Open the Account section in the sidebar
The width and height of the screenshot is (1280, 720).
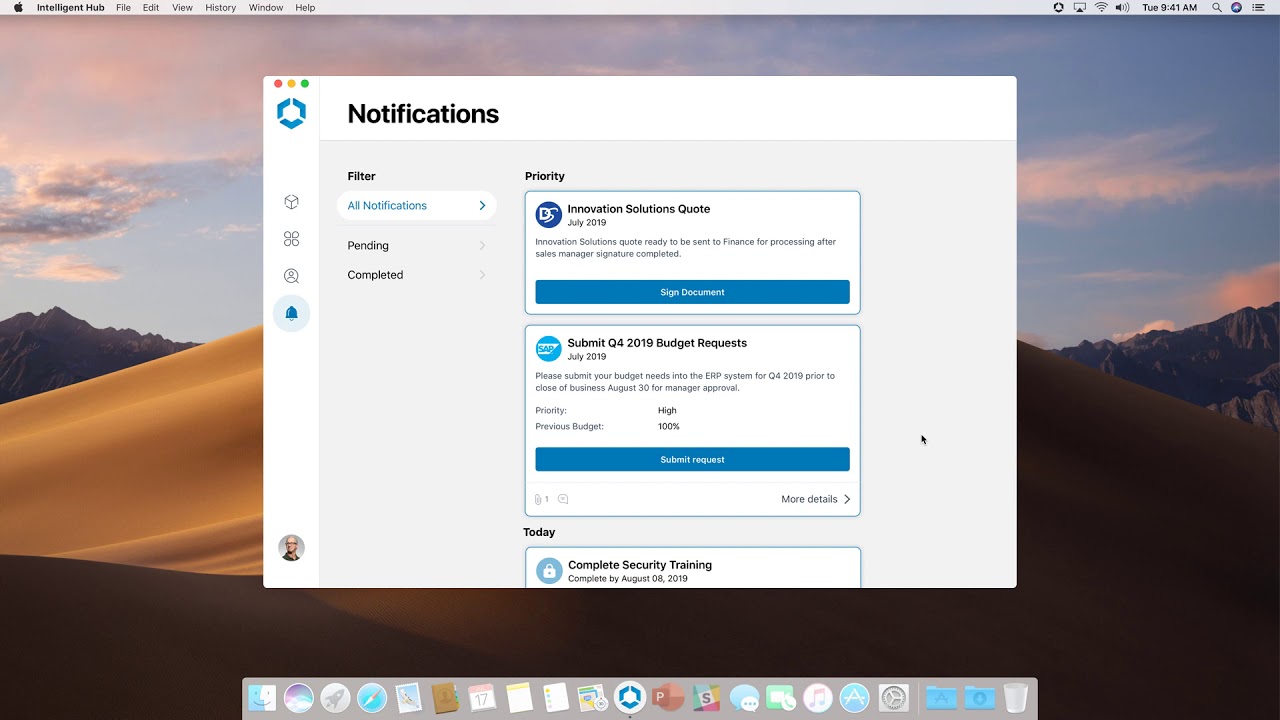click(x=291, y=275)
